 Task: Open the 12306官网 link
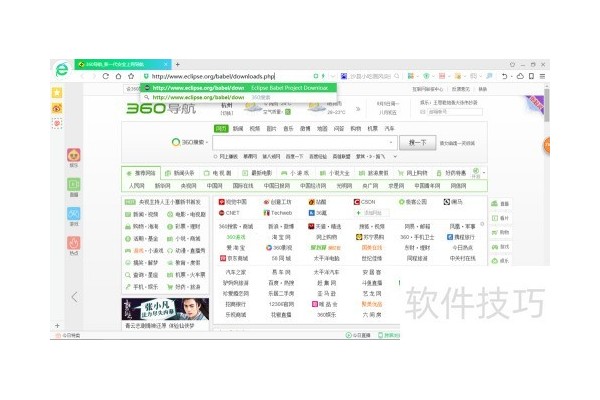tap(281, 304)
